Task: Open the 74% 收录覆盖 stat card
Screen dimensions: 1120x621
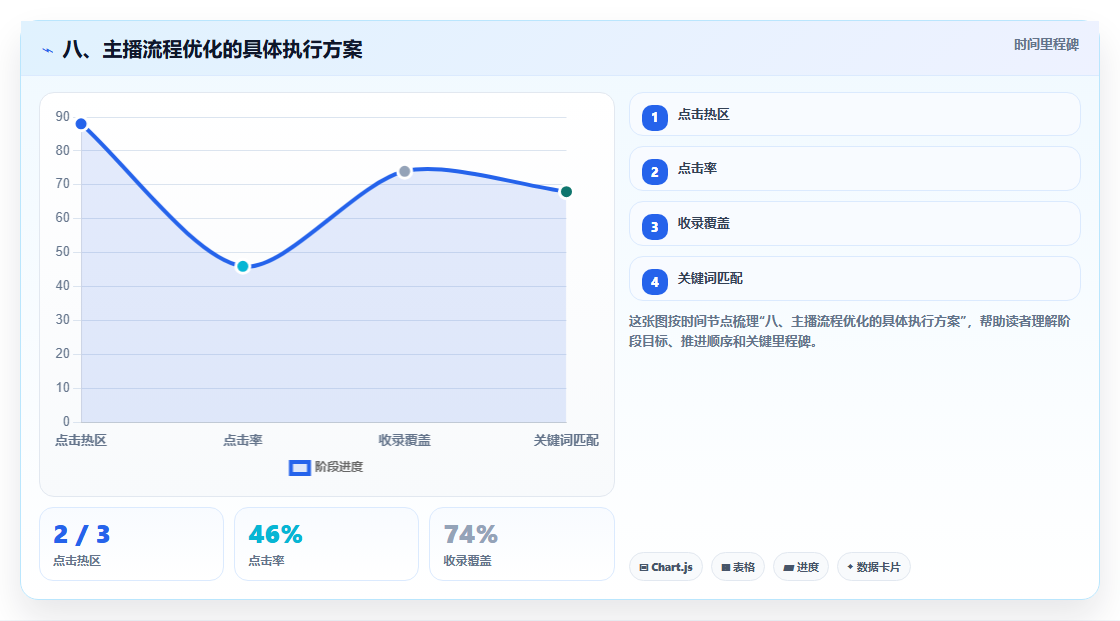Action: pos(521,544)
